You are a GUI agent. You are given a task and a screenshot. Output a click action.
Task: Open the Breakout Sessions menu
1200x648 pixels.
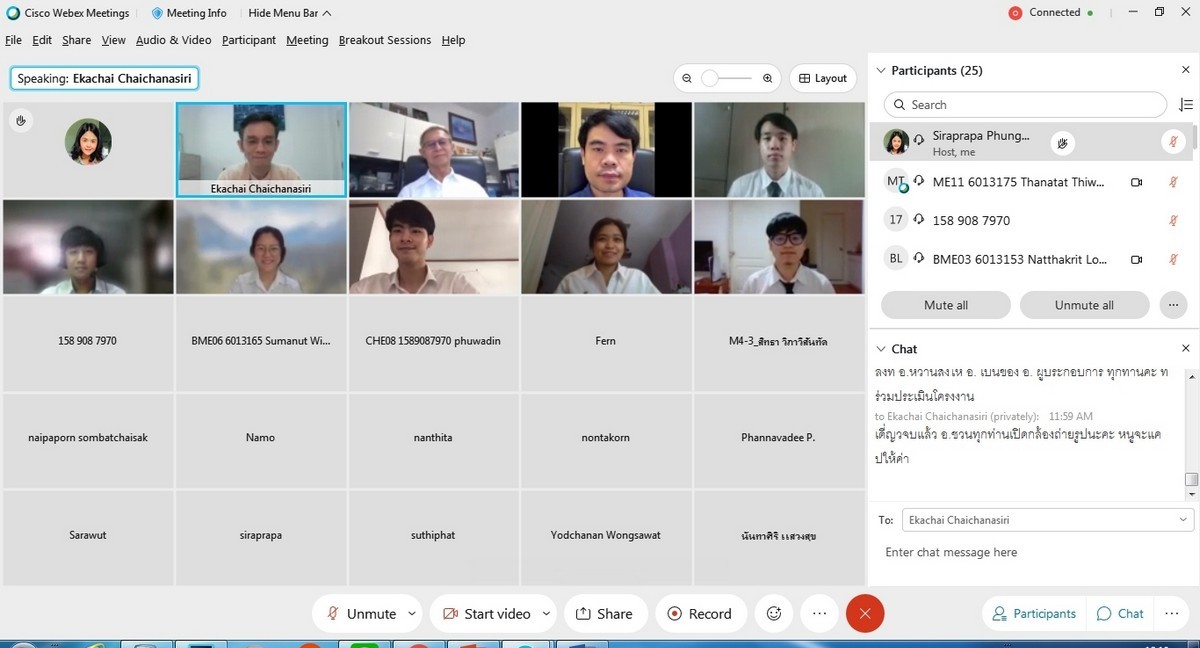coord(384,40)
